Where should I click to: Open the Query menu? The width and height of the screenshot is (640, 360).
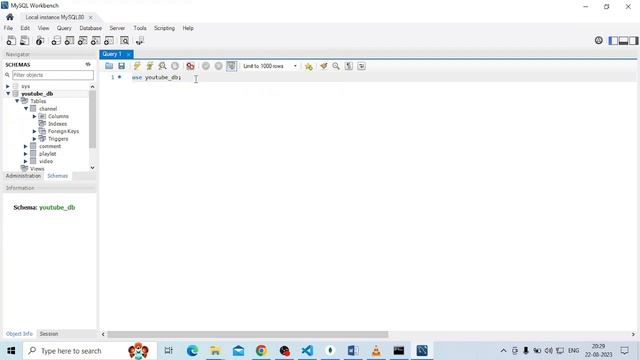pos(64,28)
